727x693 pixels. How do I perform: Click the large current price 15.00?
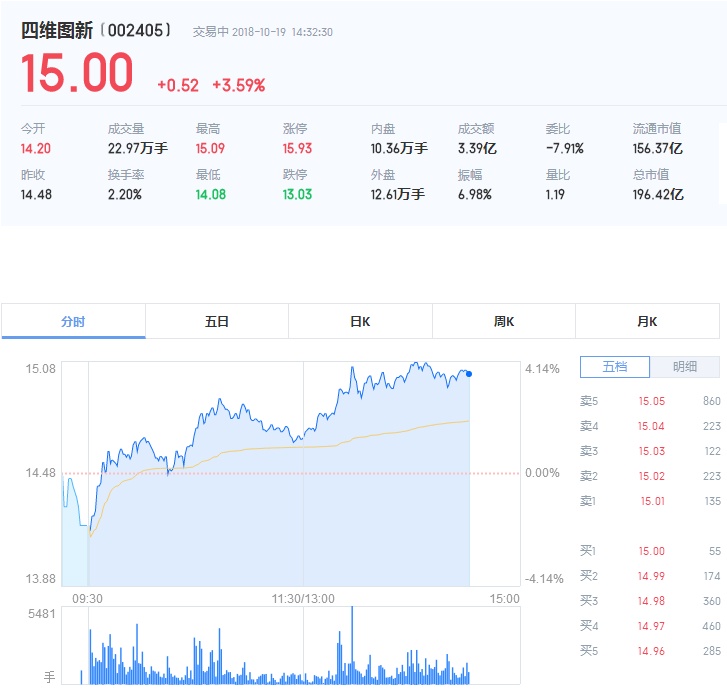tap(77, 74)
